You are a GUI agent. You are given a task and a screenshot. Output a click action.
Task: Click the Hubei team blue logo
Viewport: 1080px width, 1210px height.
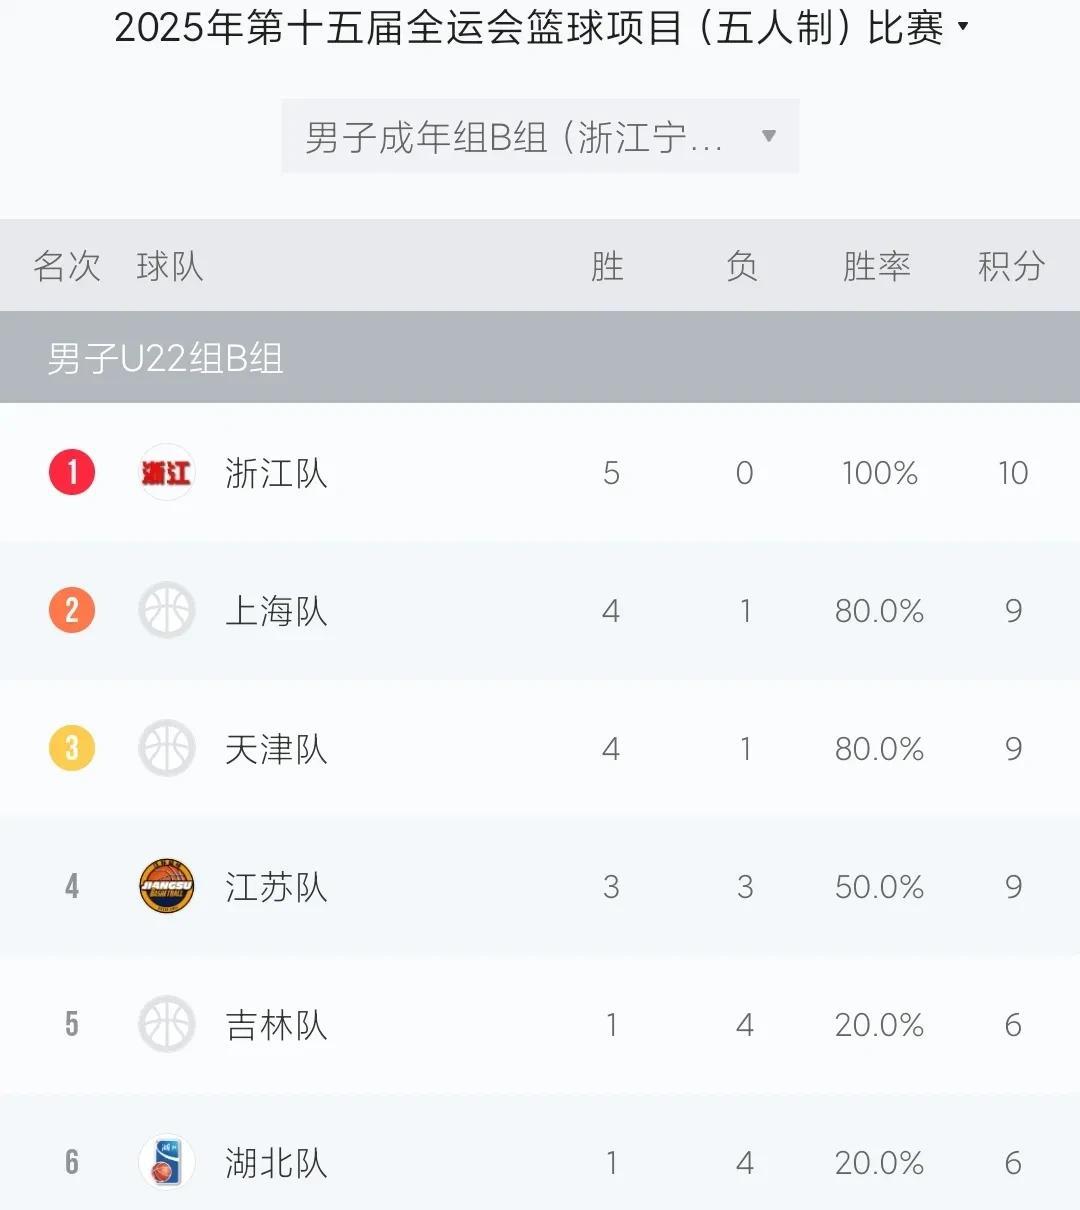coord(166,1162)
